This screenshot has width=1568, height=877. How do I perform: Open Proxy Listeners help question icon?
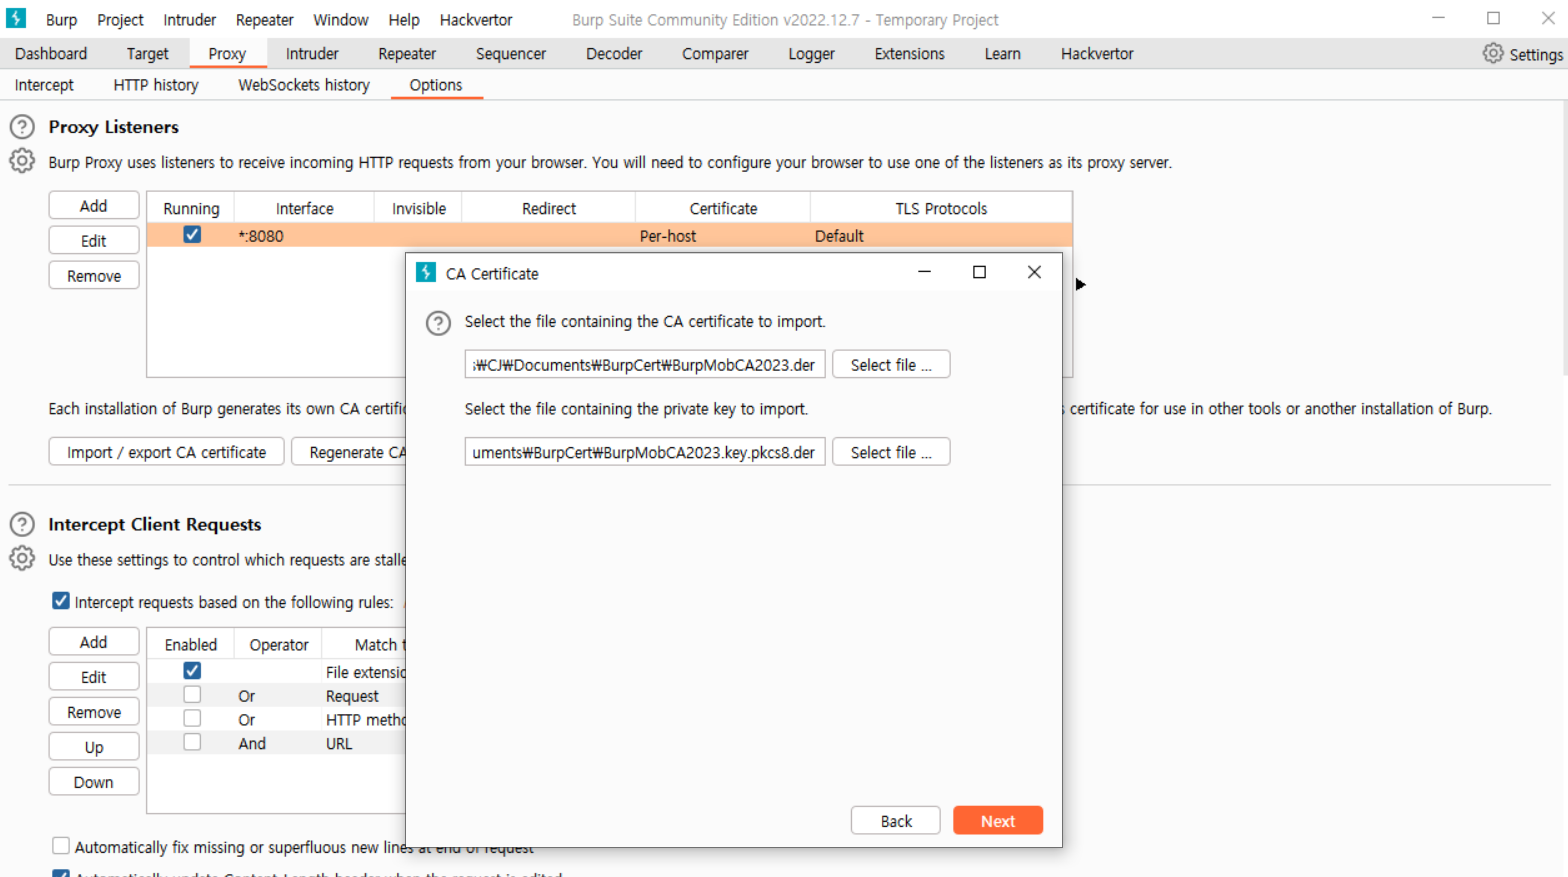pos(22,127)
